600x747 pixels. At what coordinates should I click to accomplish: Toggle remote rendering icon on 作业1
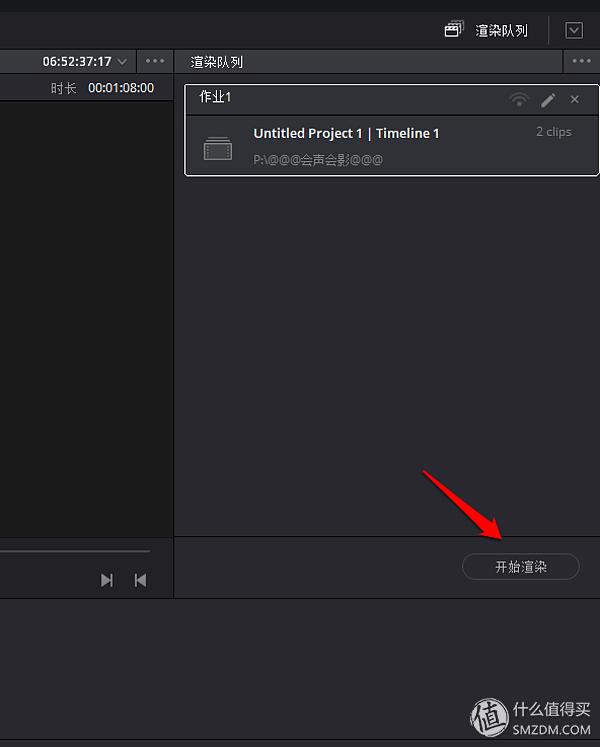pyautogui.click(x=519, y=100)
